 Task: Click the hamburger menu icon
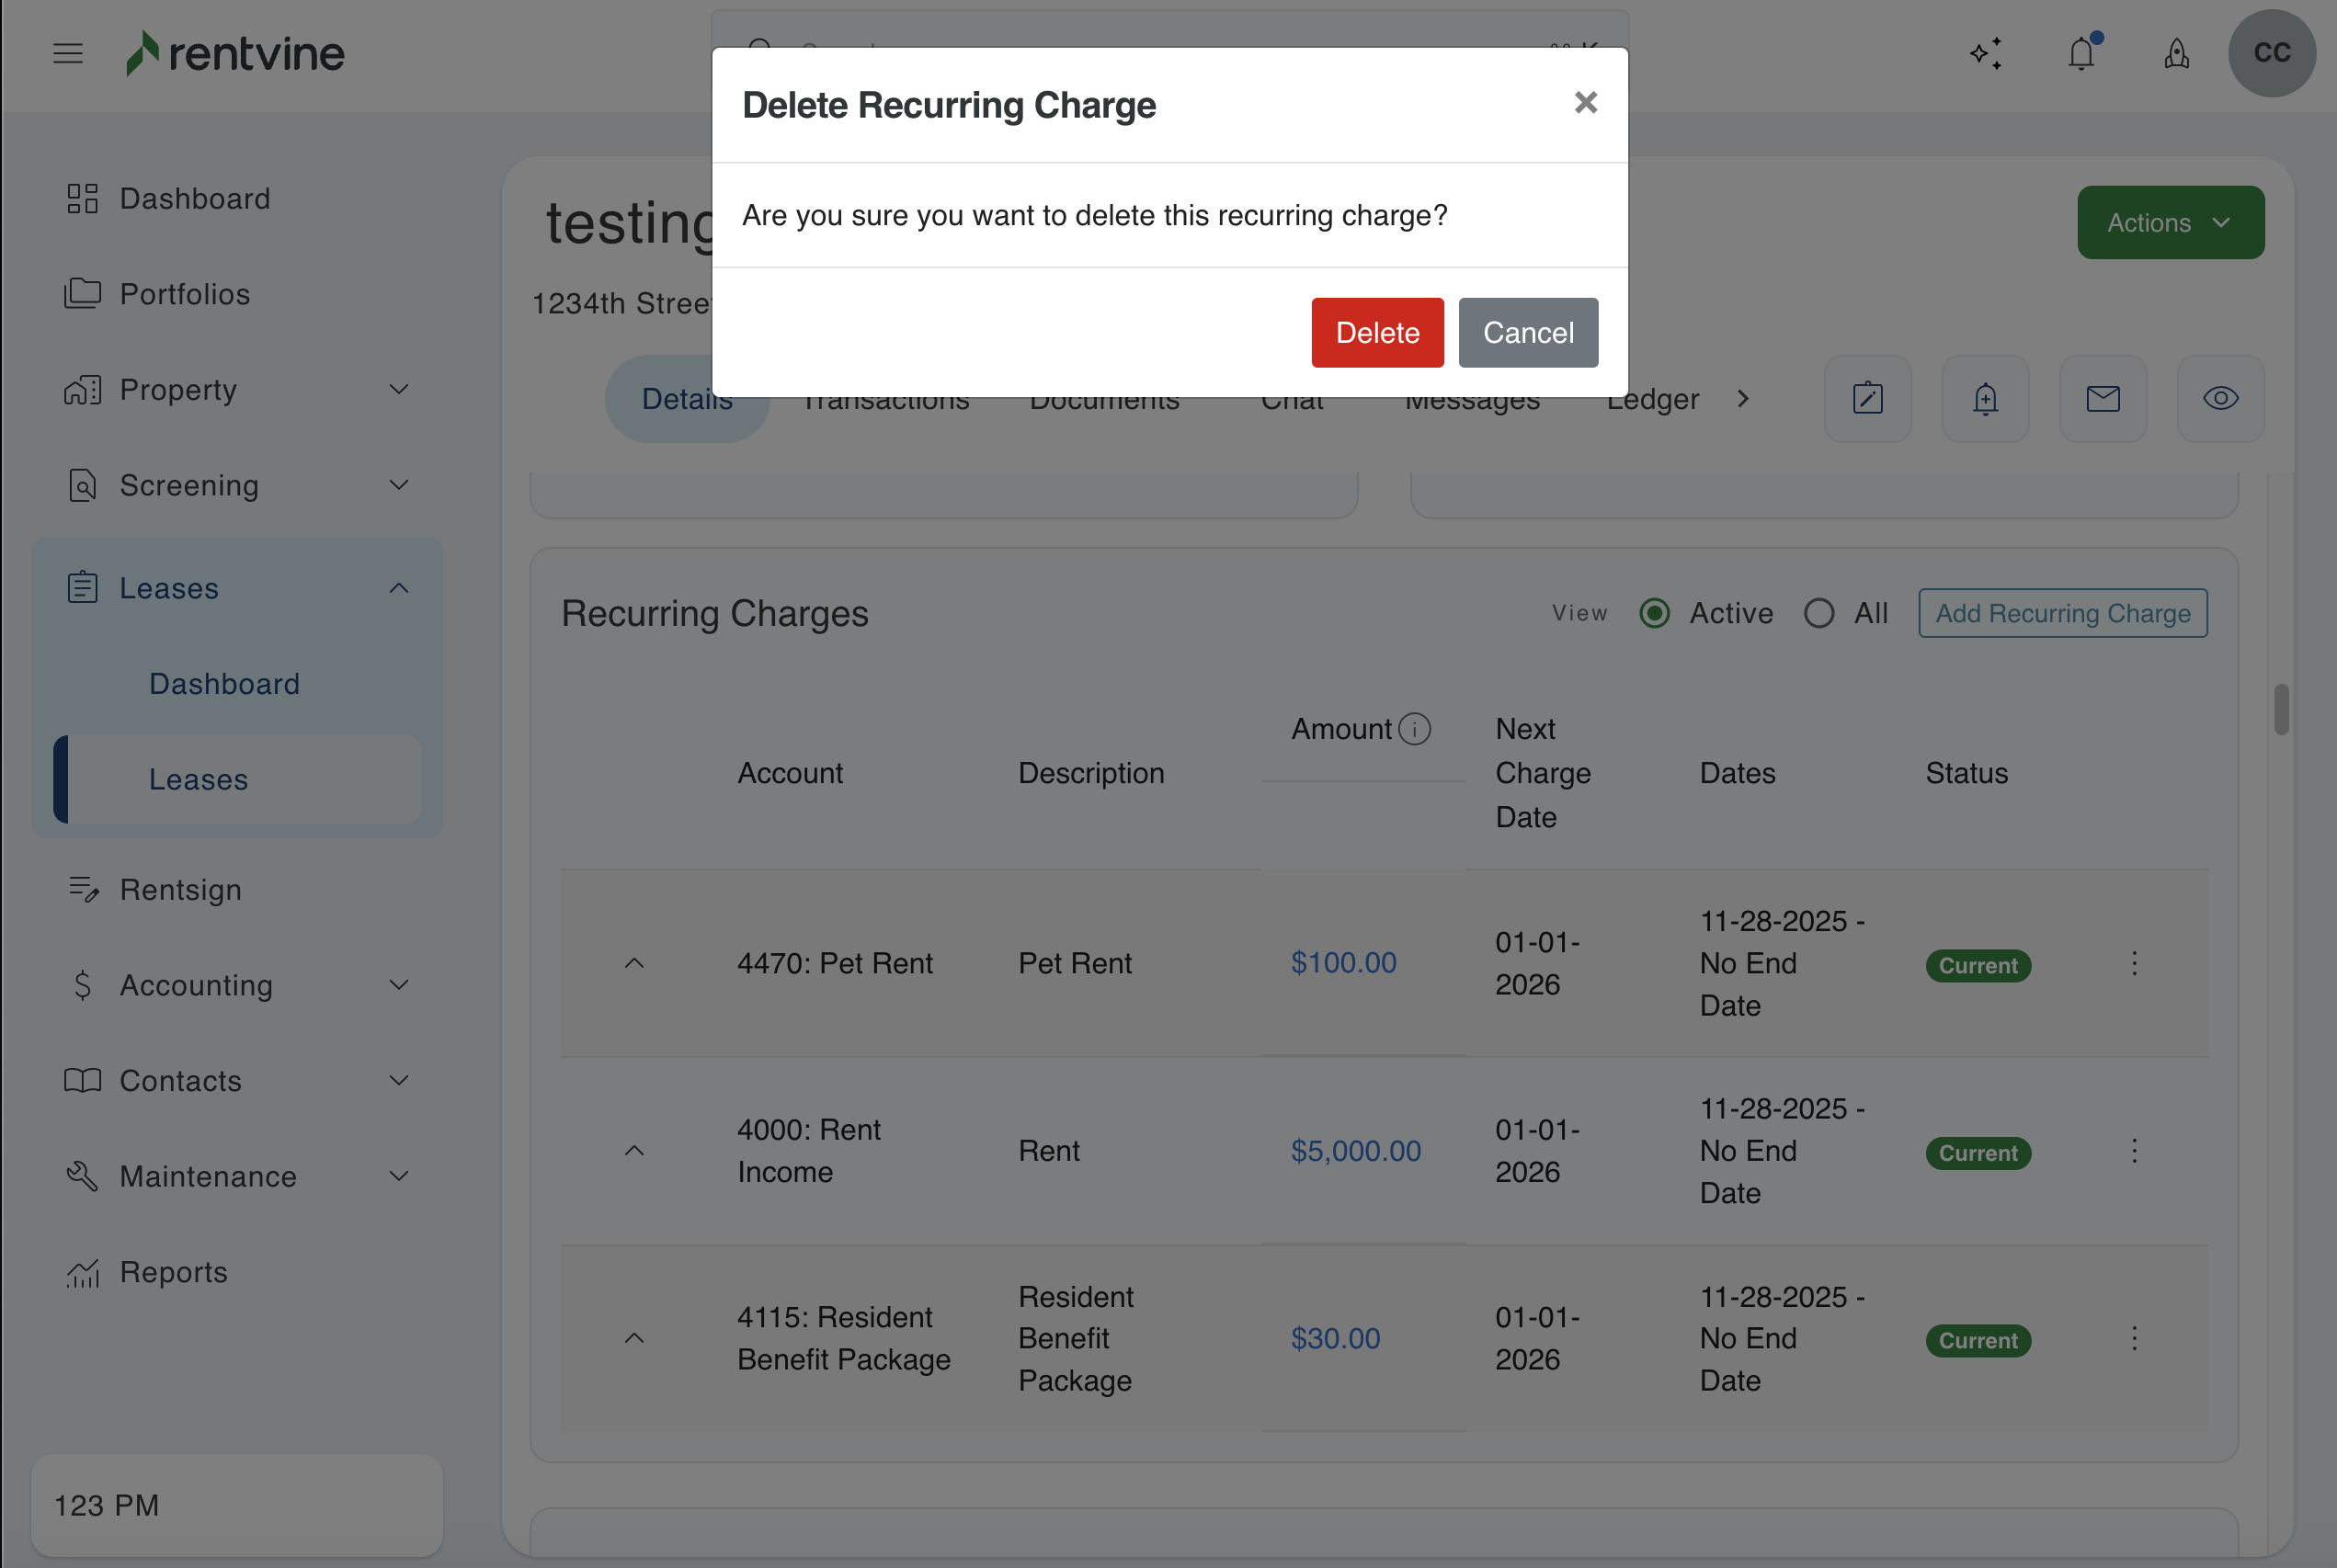[68, 53]
